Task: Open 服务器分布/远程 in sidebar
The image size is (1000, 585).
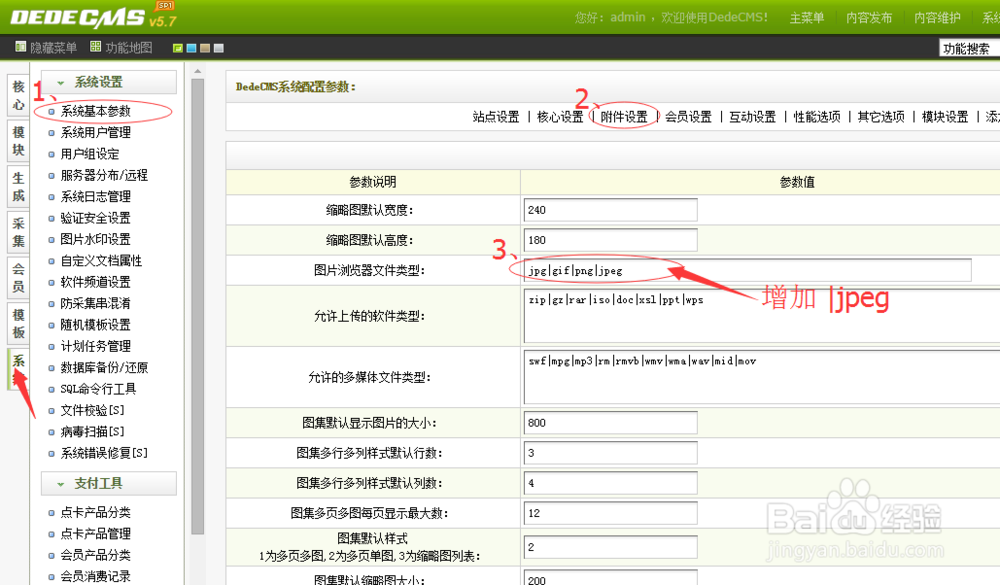Action: pos(104,175)
